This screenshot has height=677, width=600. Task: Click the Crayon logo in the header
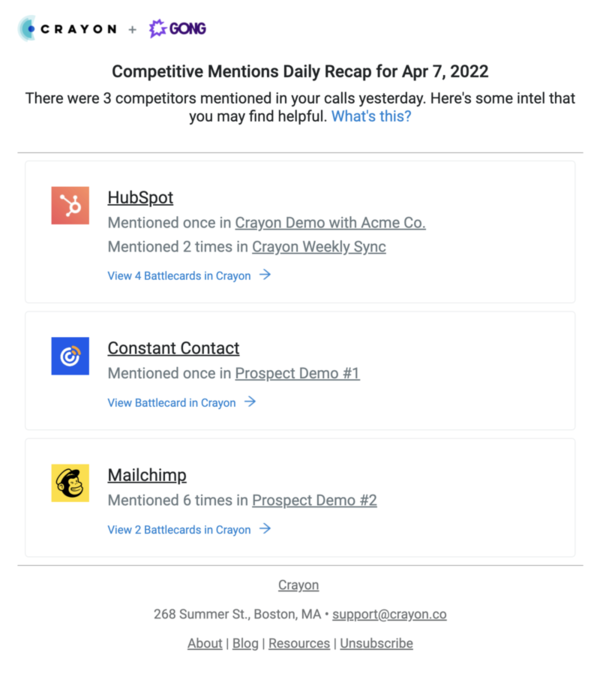click(x=68, y=29)
